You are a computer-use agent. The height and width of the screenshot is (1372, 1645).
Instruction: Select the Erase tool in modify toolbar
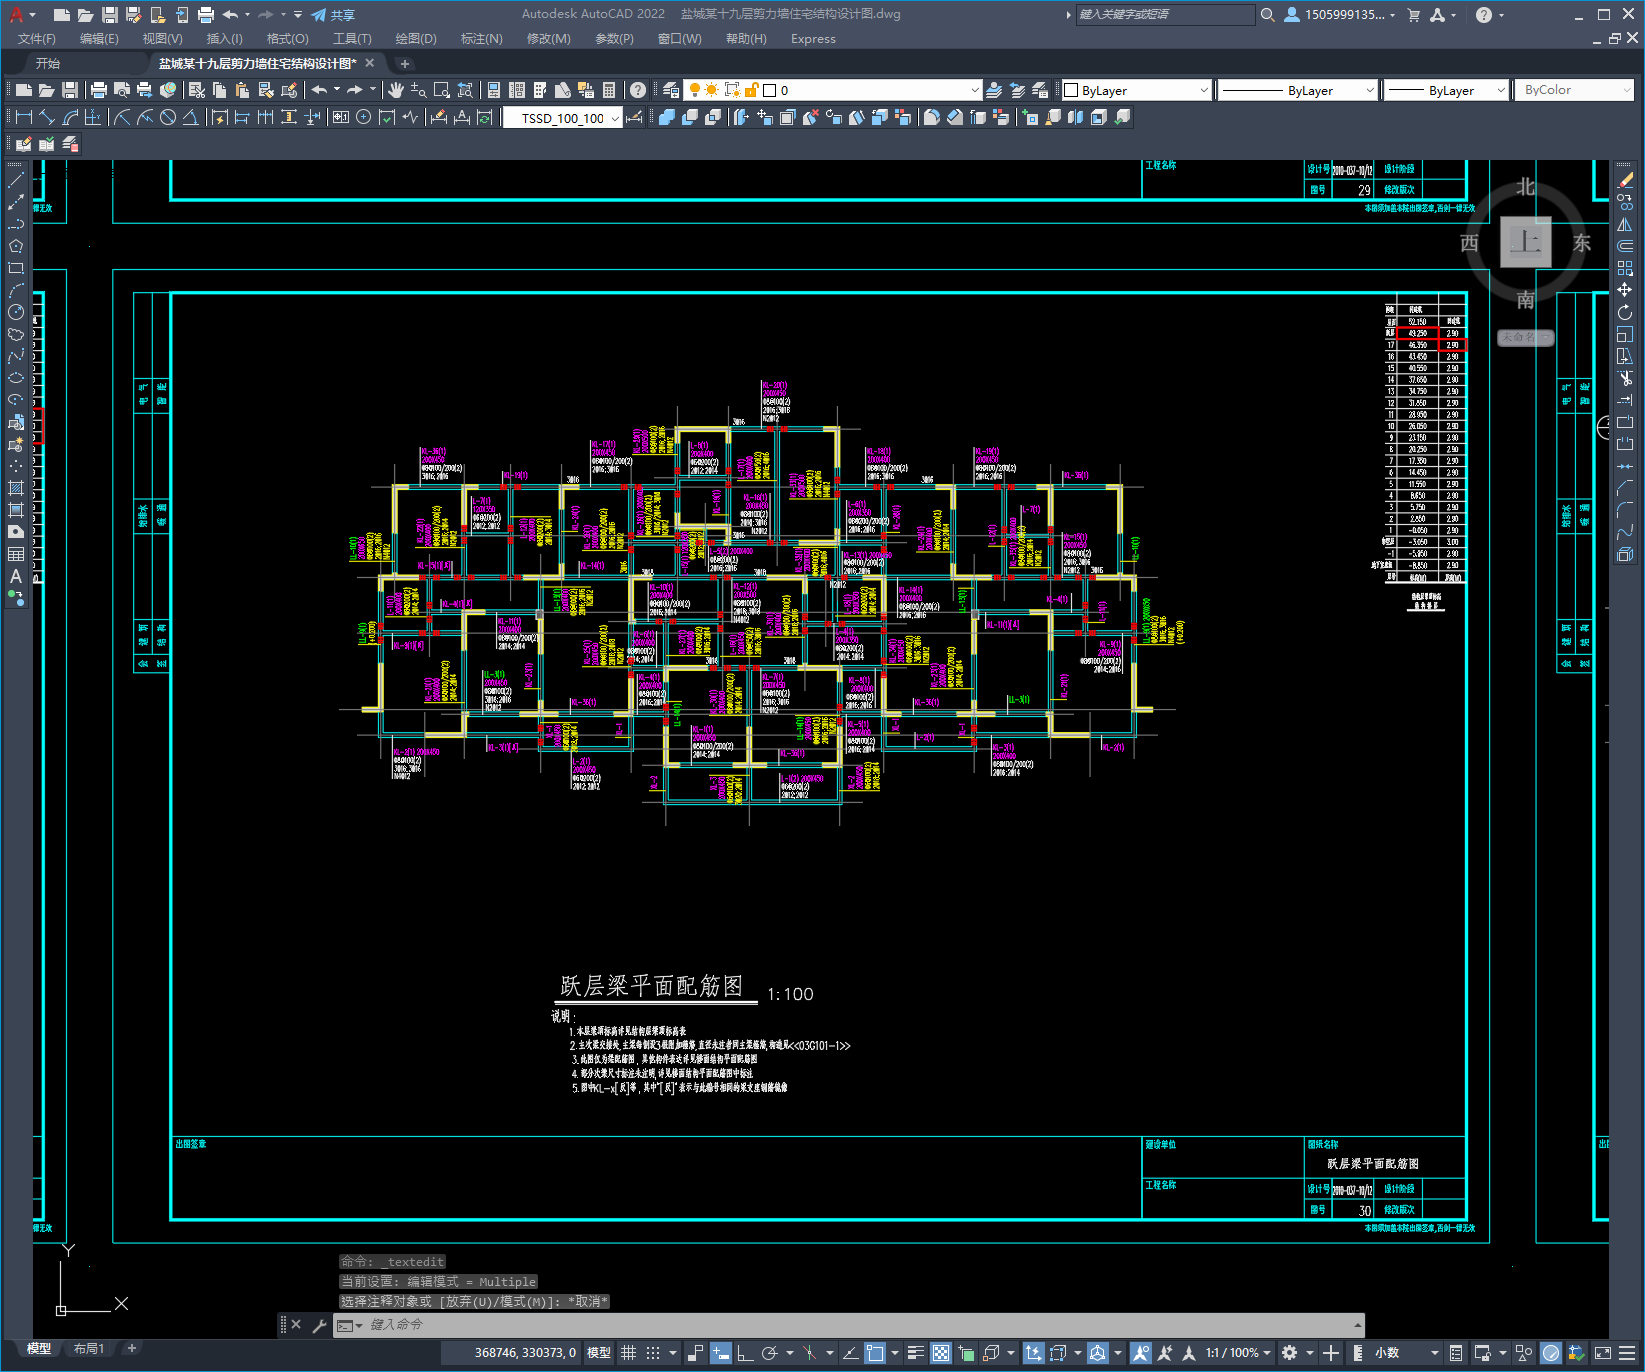pos(1625,180)
